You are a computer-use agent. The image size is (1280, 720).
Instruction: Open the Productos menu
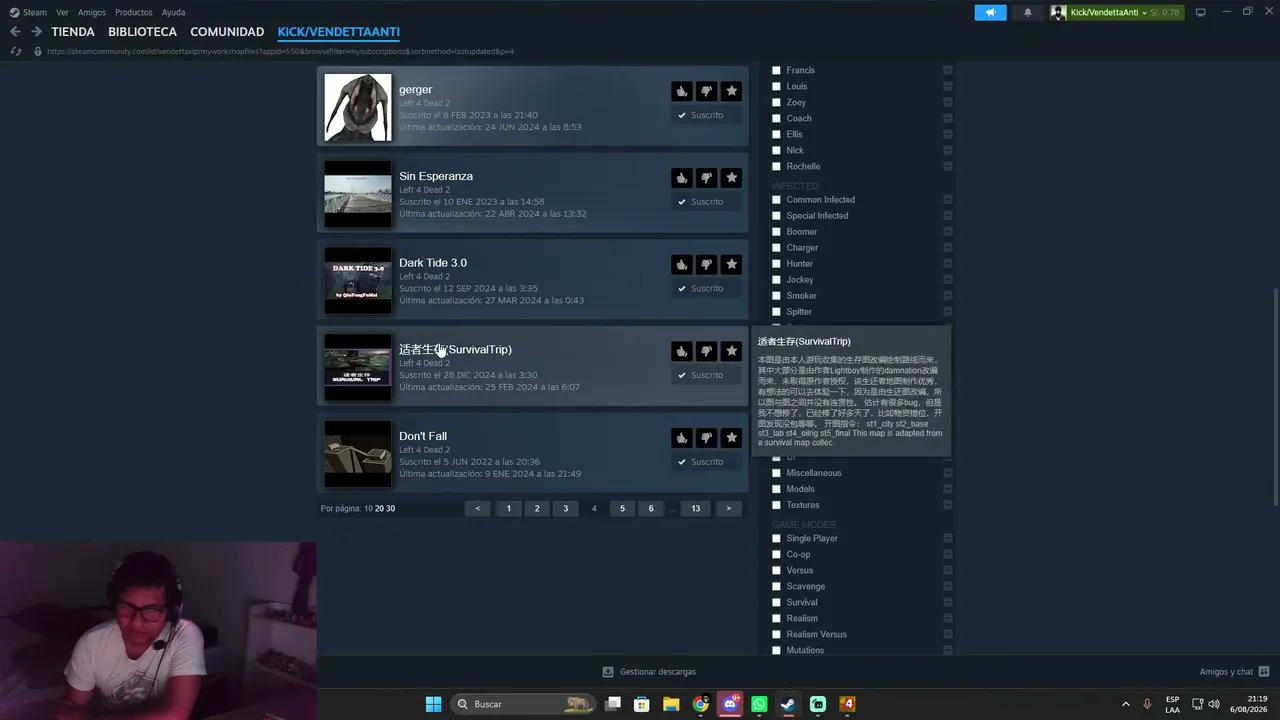coord(134,12)
